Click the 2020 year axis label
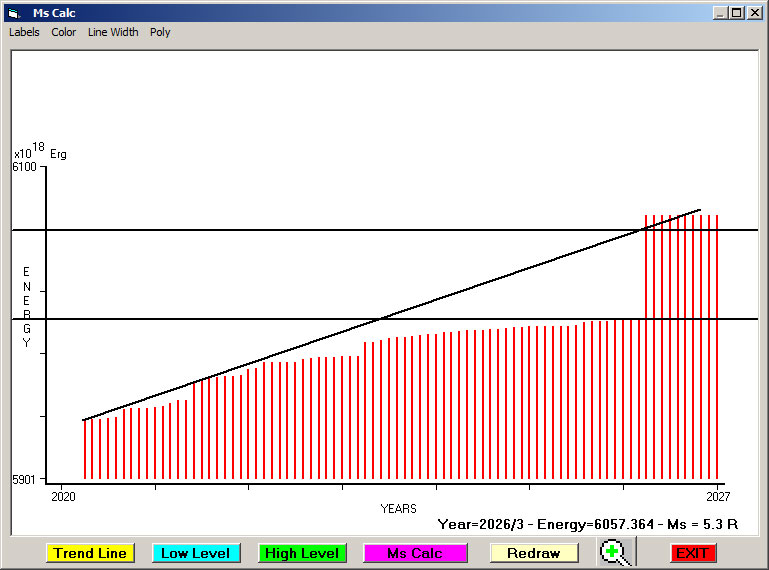 point(63,495)
